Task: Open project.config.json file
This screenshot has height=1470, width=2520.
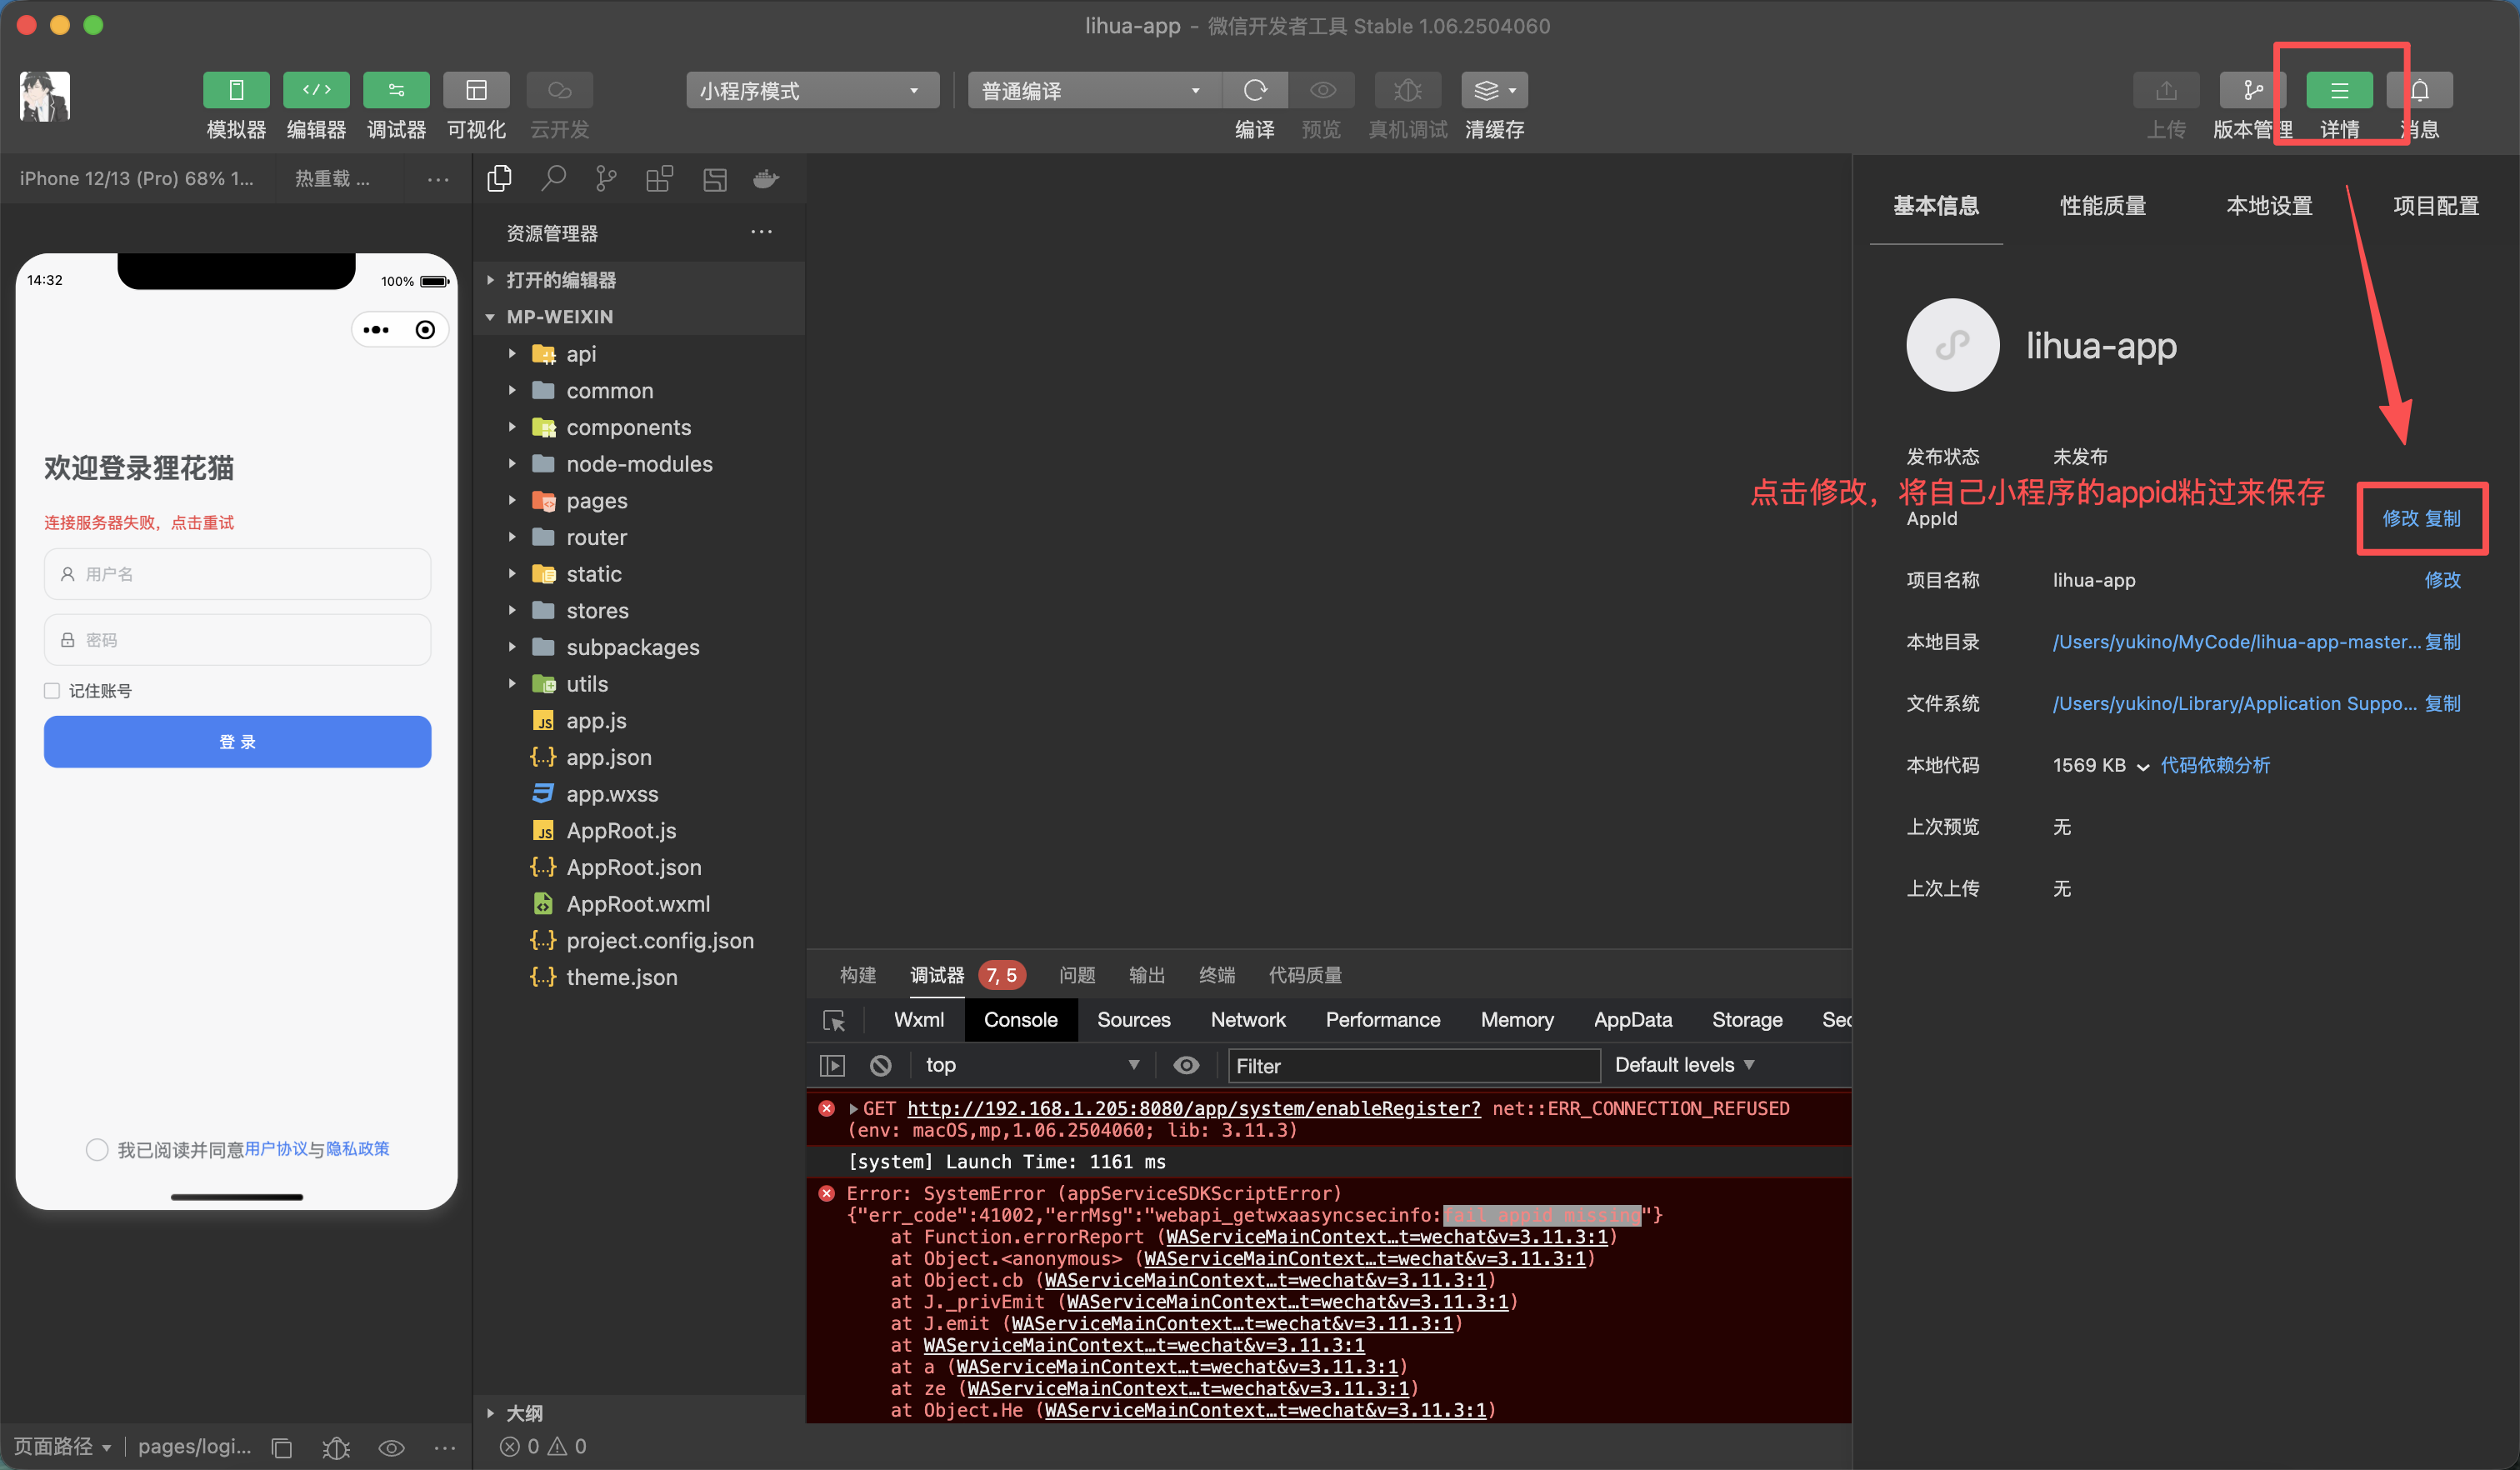Action: pyautogui.click(x=659, y=941)
